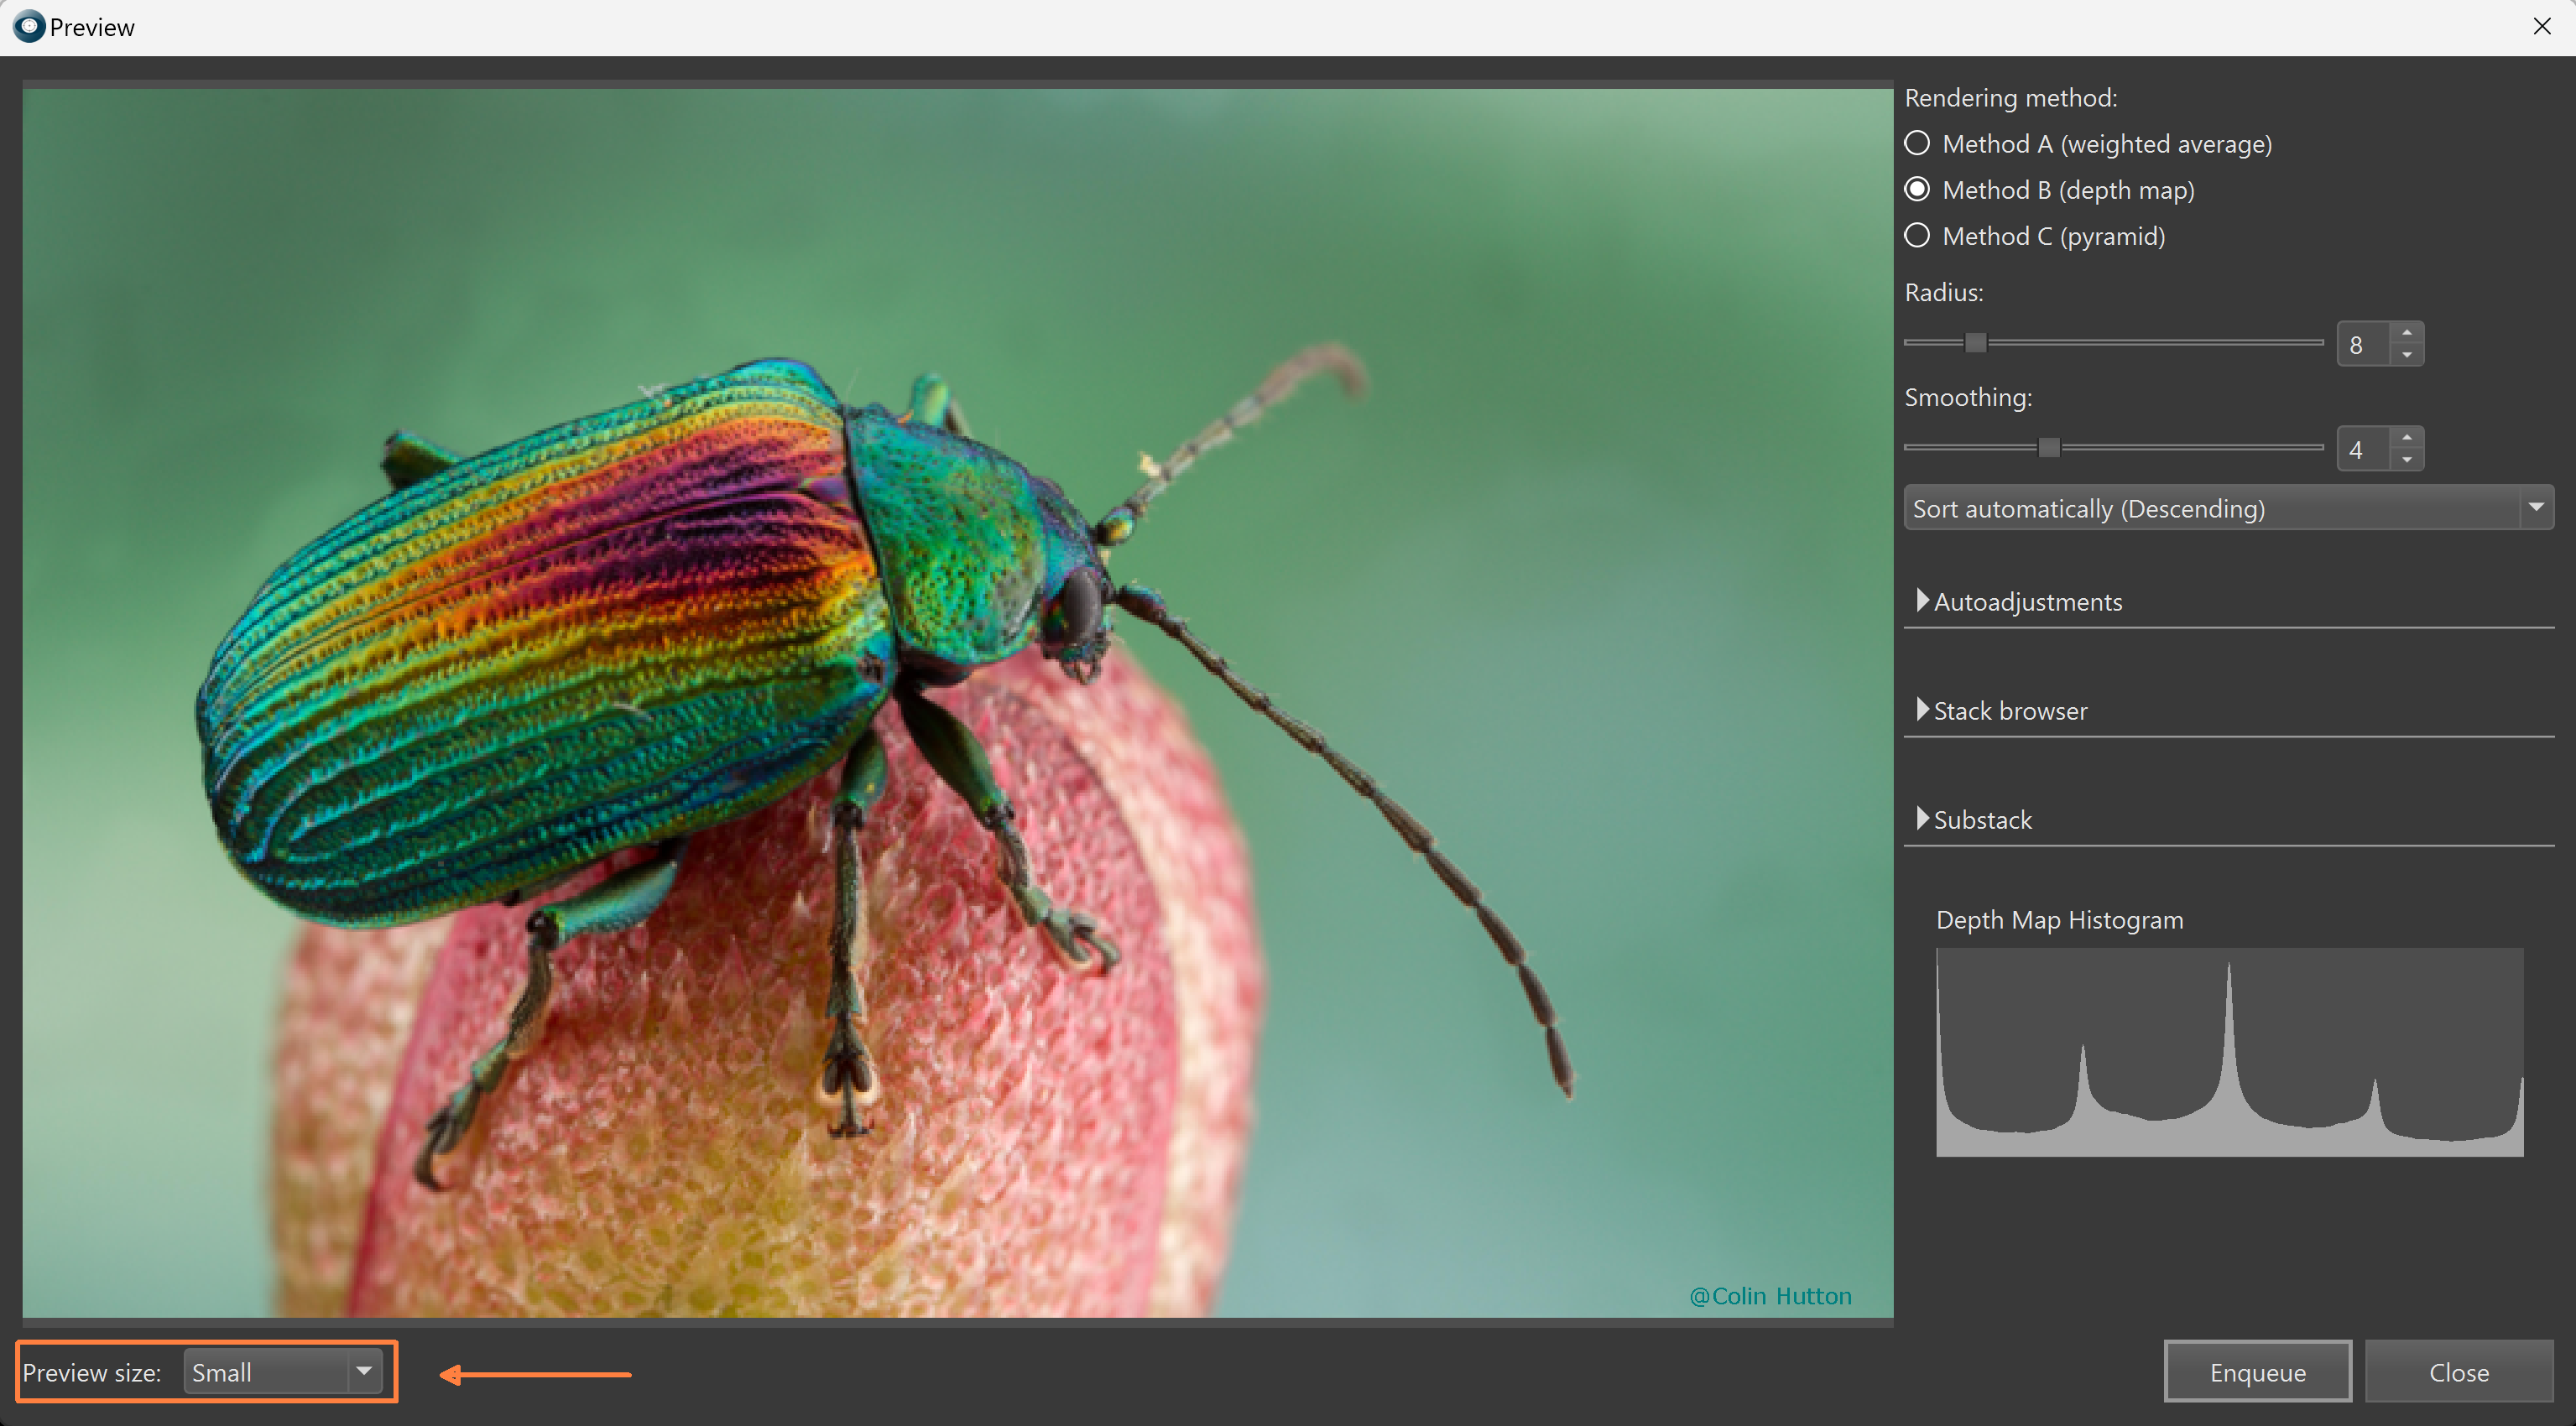Close the Preview window with X
This screenshot has height=1426, width=2576.
pyautogui.click(x=2541, y=27)
